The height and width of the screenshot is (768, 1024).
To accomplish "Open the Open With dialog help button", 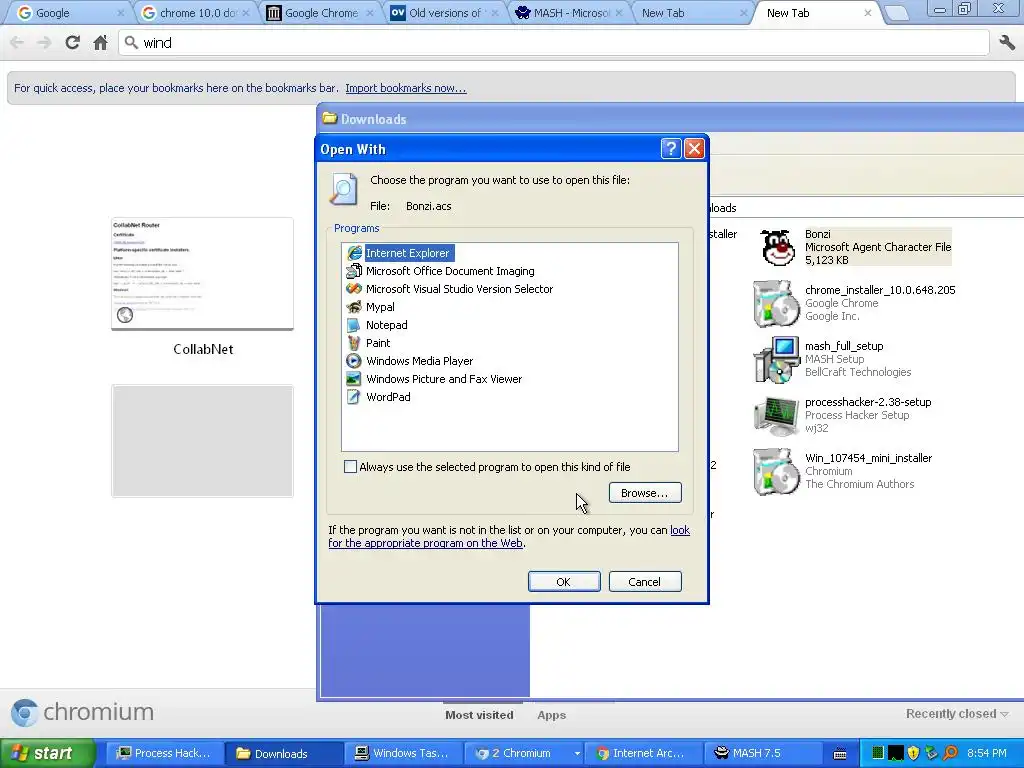I will [x=671, y=149].
